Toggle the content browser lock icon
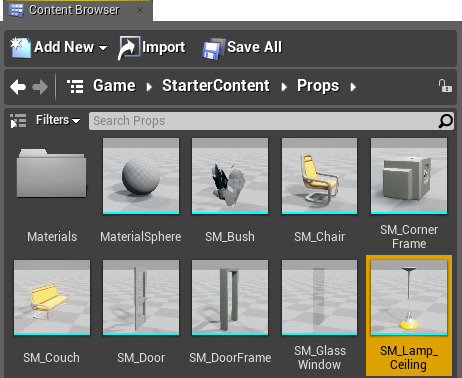Image resolution: width=462 pixels, height=378 pixels. pyautogui.click(x=445, y=86)
